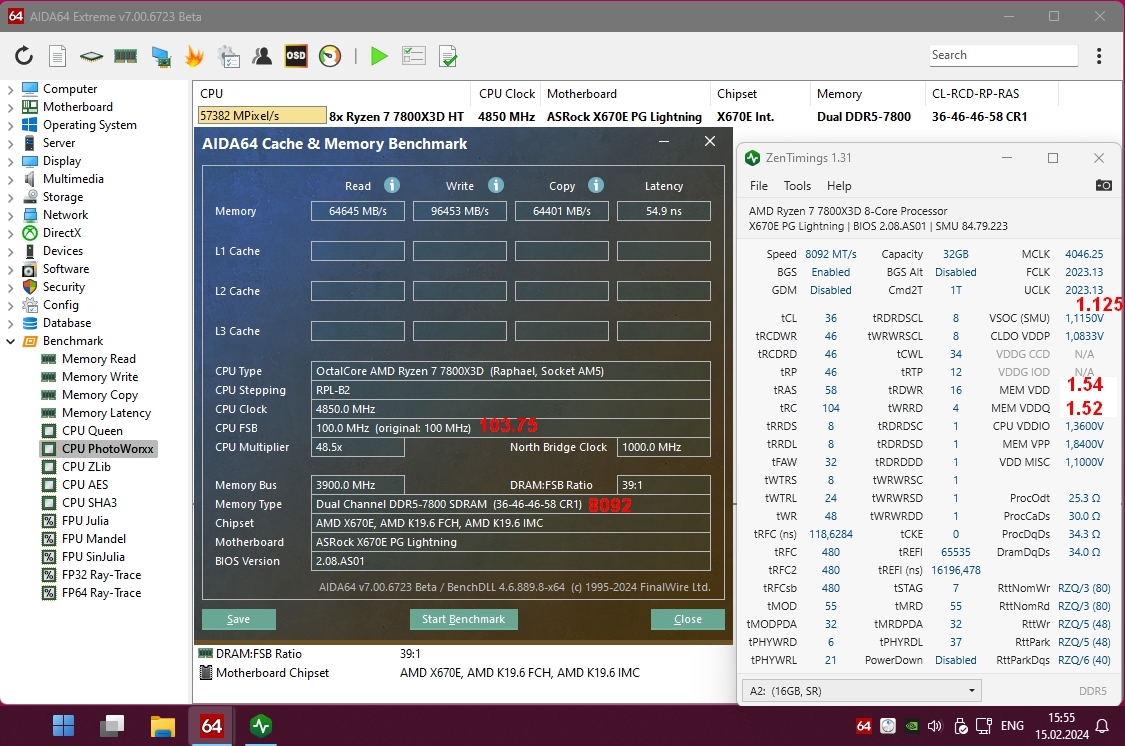Click the DRAM:FSB Ratio row
Viewport: 1125px width, 746px height.
462,653
